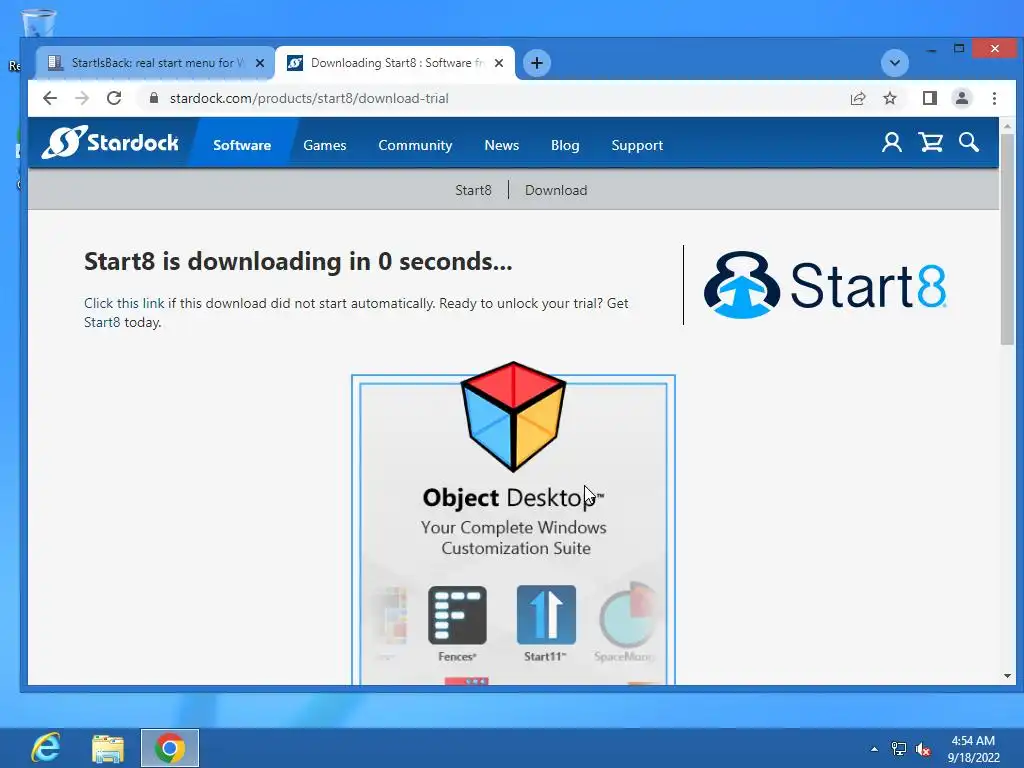Screen dimensions: 1024x768
Task: Click the Stardock site search magnifier
Action: [968, 142]
